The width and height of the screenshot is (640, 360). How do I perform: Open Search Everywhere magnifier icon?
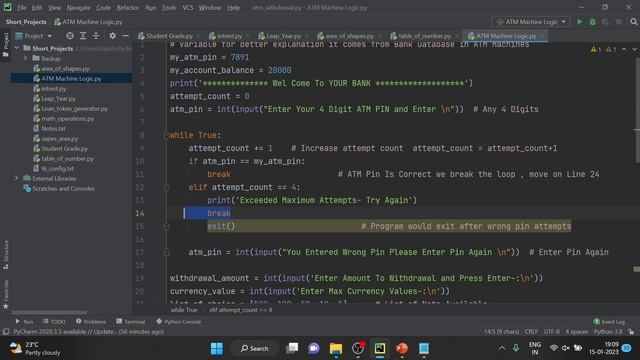point(633,22)
